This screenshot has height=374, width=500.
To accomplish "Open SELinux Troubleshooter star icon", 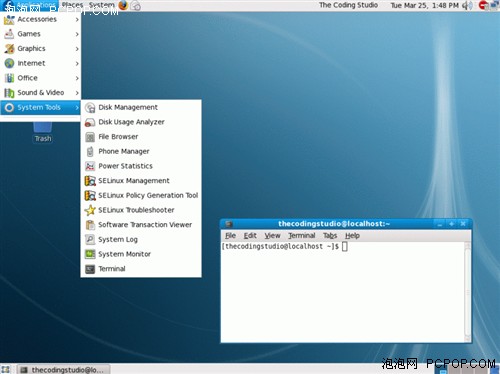I will (x=90, y=210).
